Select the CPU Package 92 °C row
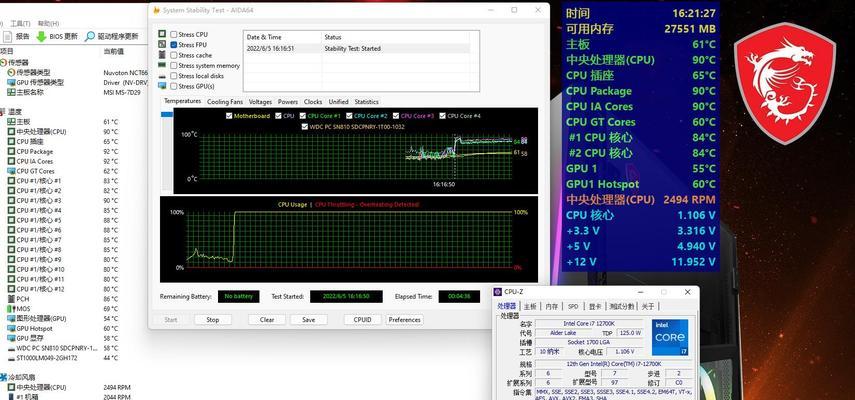Screen dimensions: 855x400 (x=65, y=151)
